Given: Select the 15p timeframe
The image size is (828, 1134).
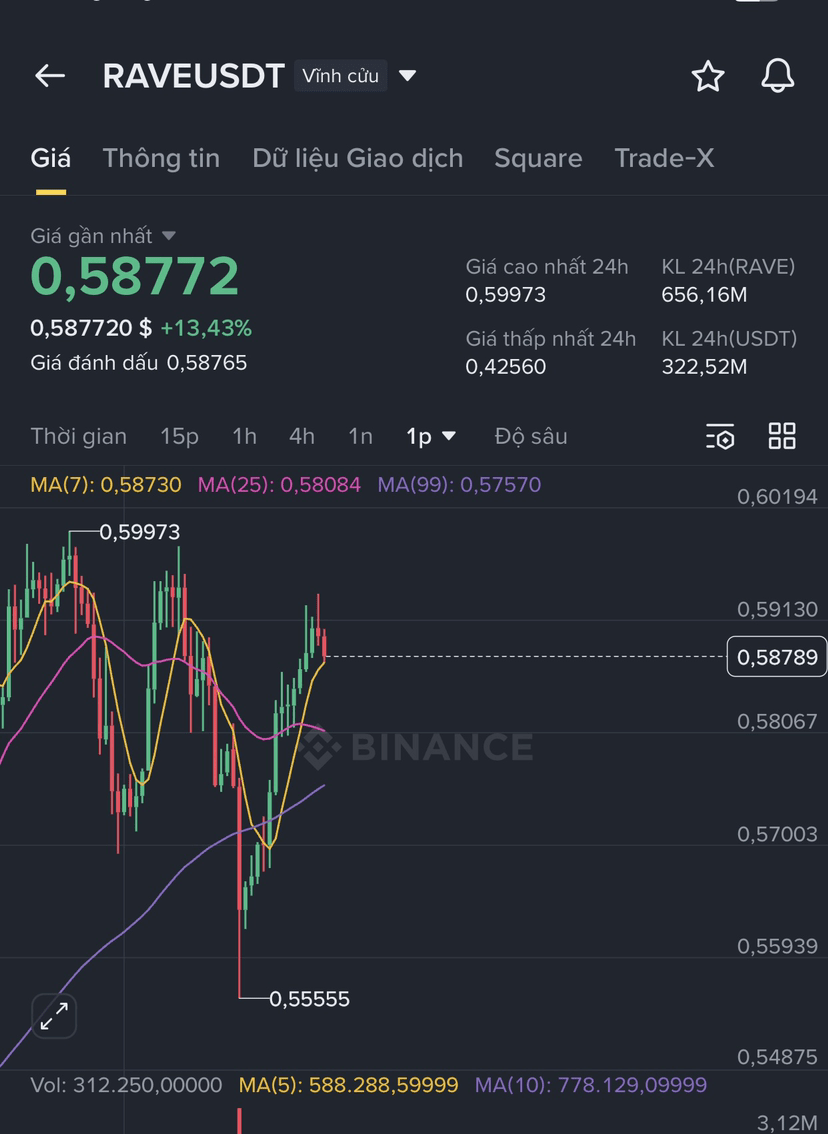Looking at the screenshot, I should [x=179, y=436].
